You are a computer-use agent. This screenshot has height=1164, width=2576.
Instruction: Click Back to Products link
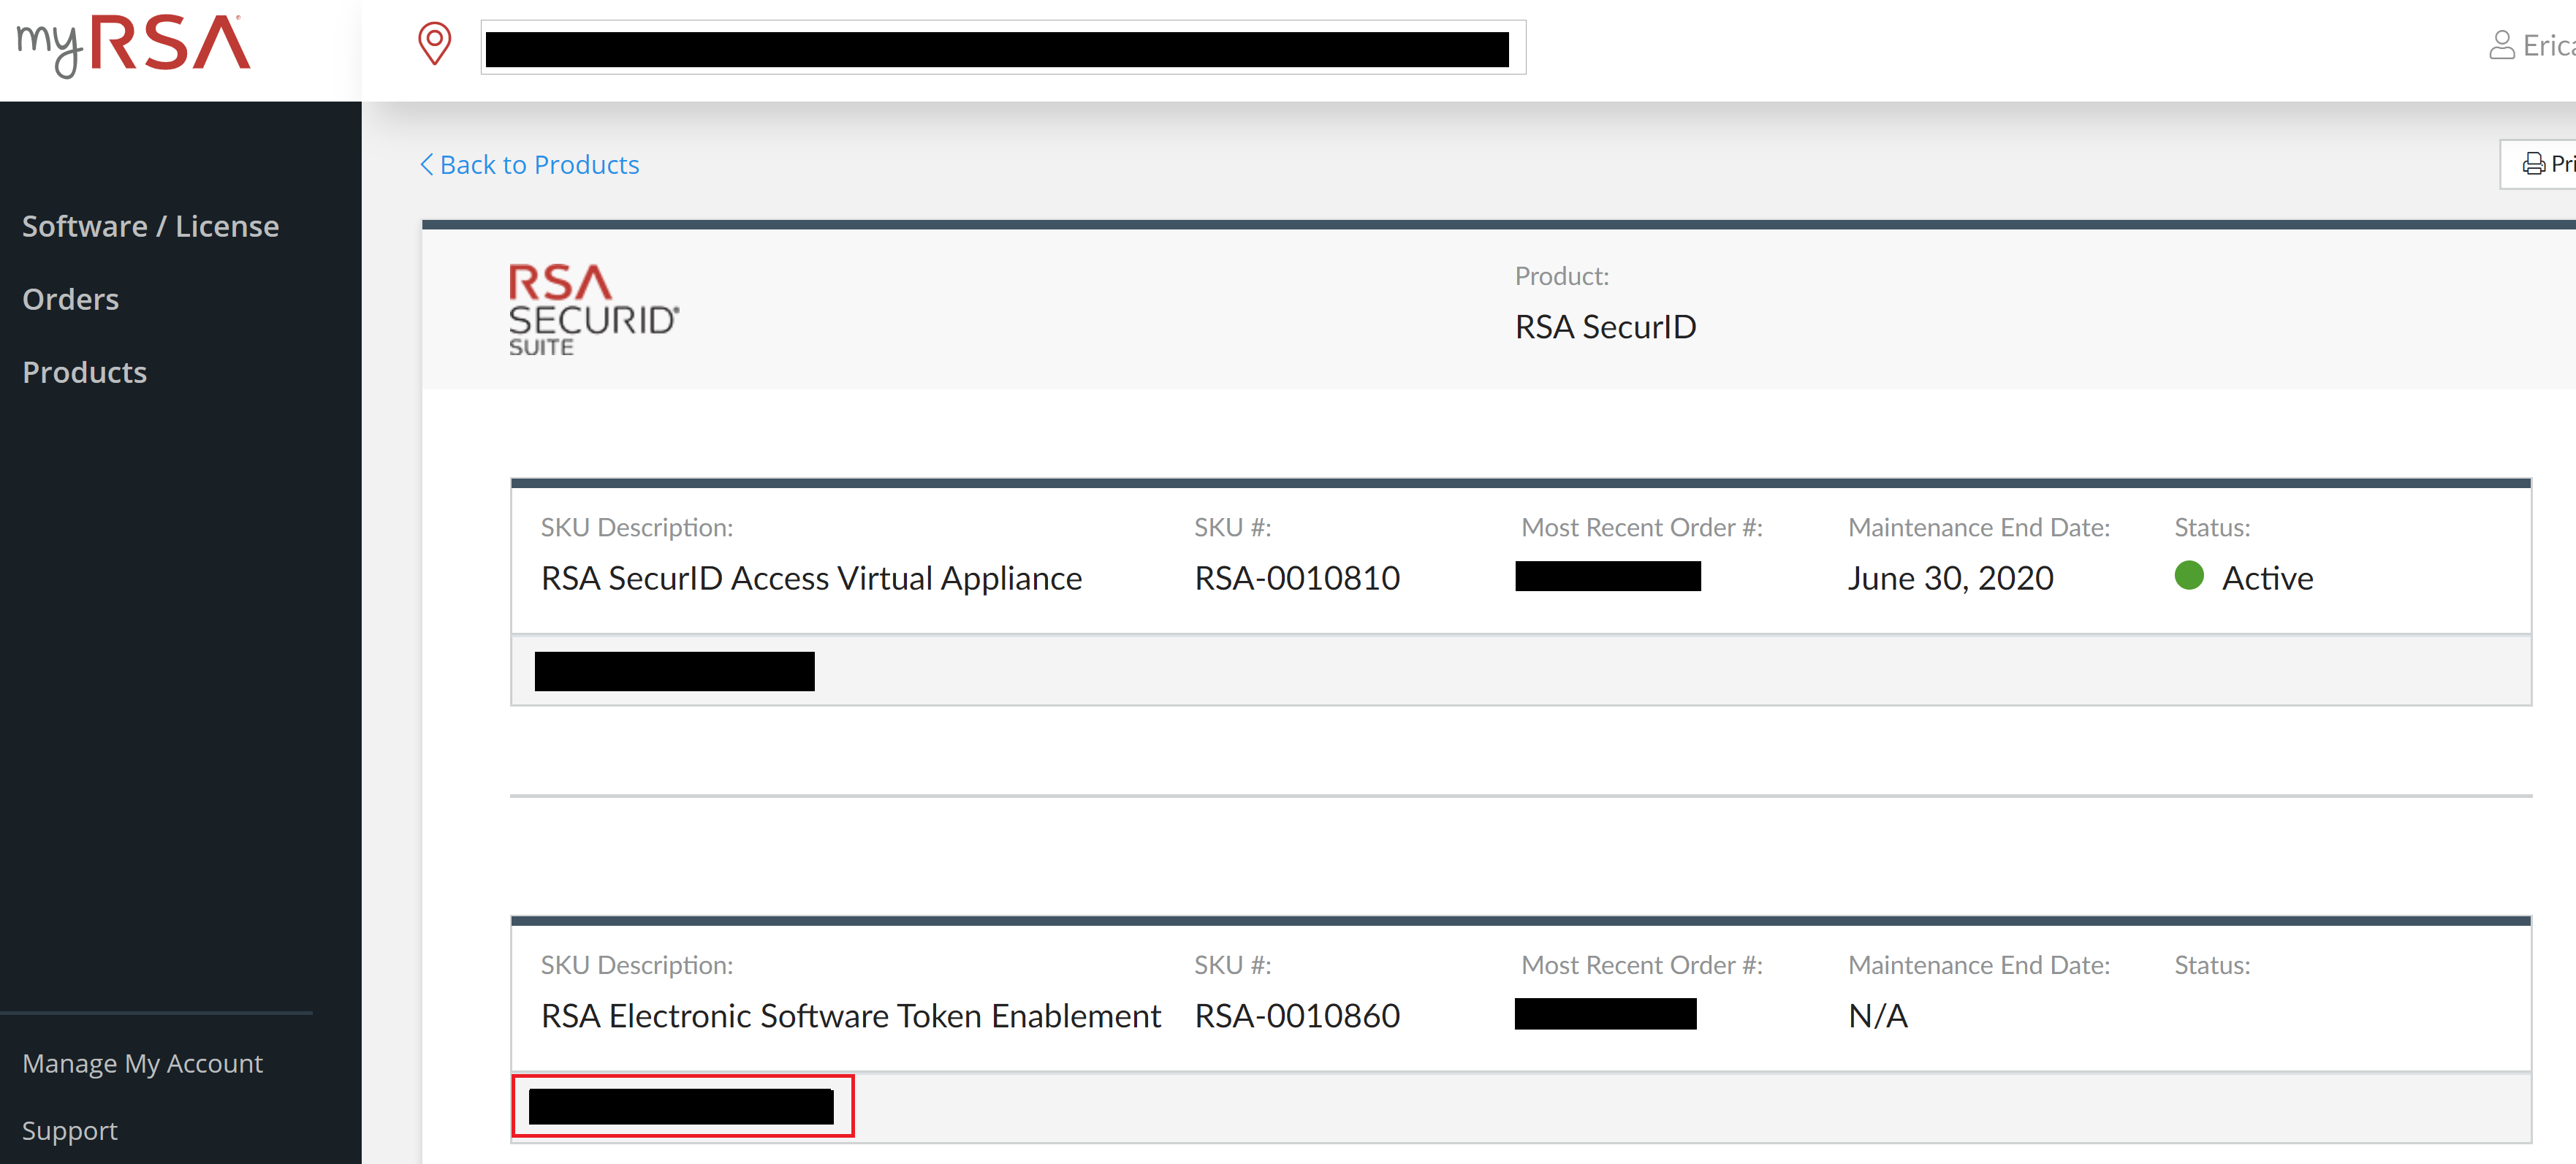pyautogui.click(x=539, y=164)
